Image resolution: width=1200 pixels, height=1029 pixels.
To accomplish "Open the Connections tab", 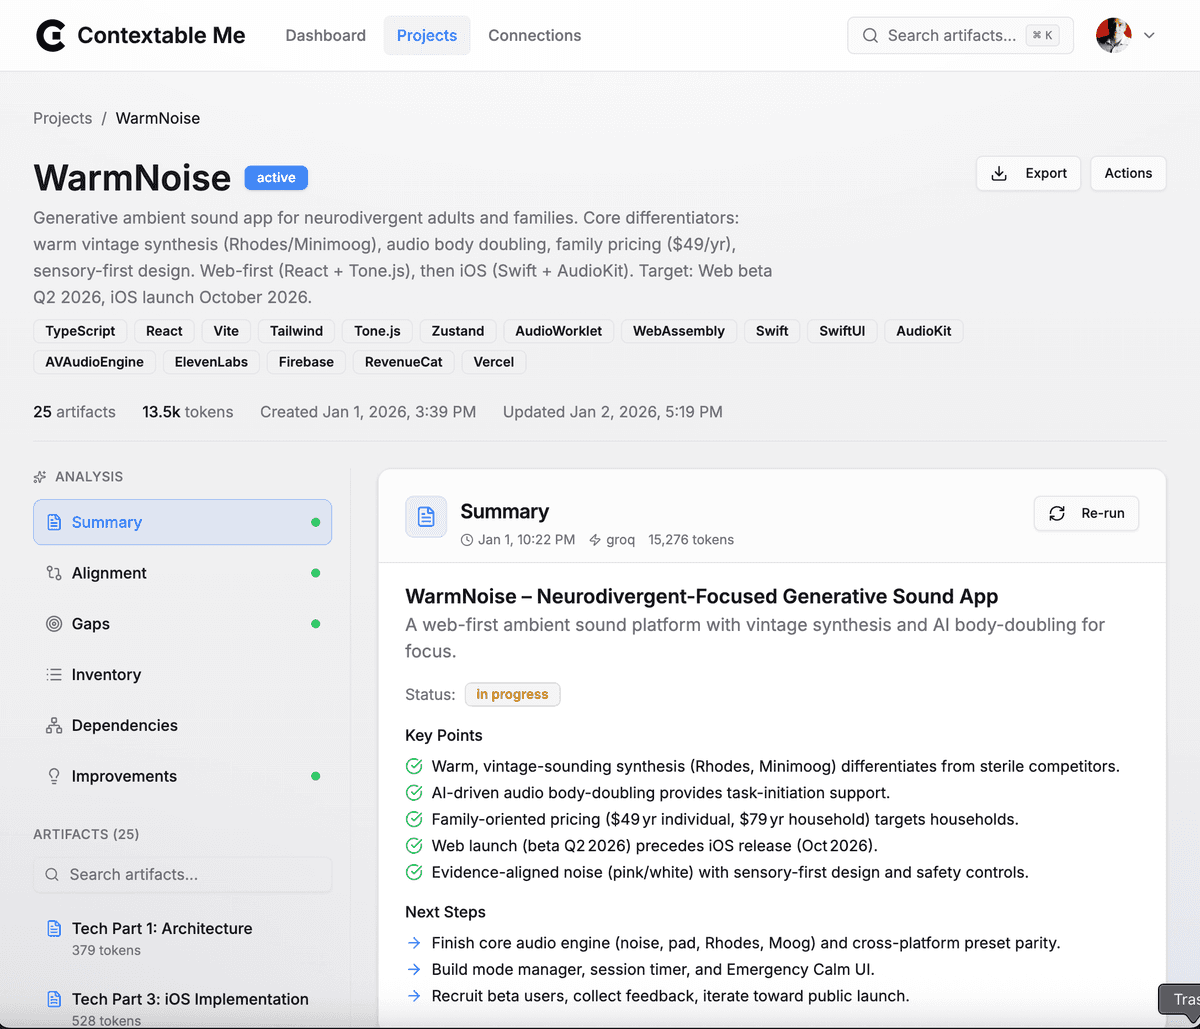I will (534, 35).
